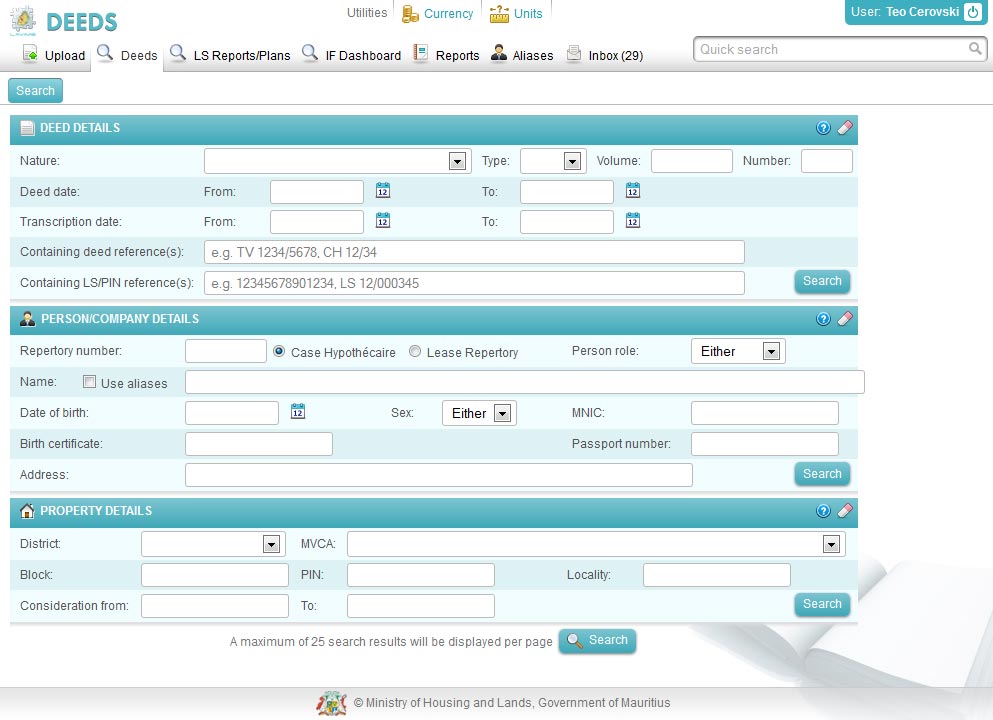Open calendar for Transcription date To
This screenshot has width=993, height=720.
(x=633, y=220)
